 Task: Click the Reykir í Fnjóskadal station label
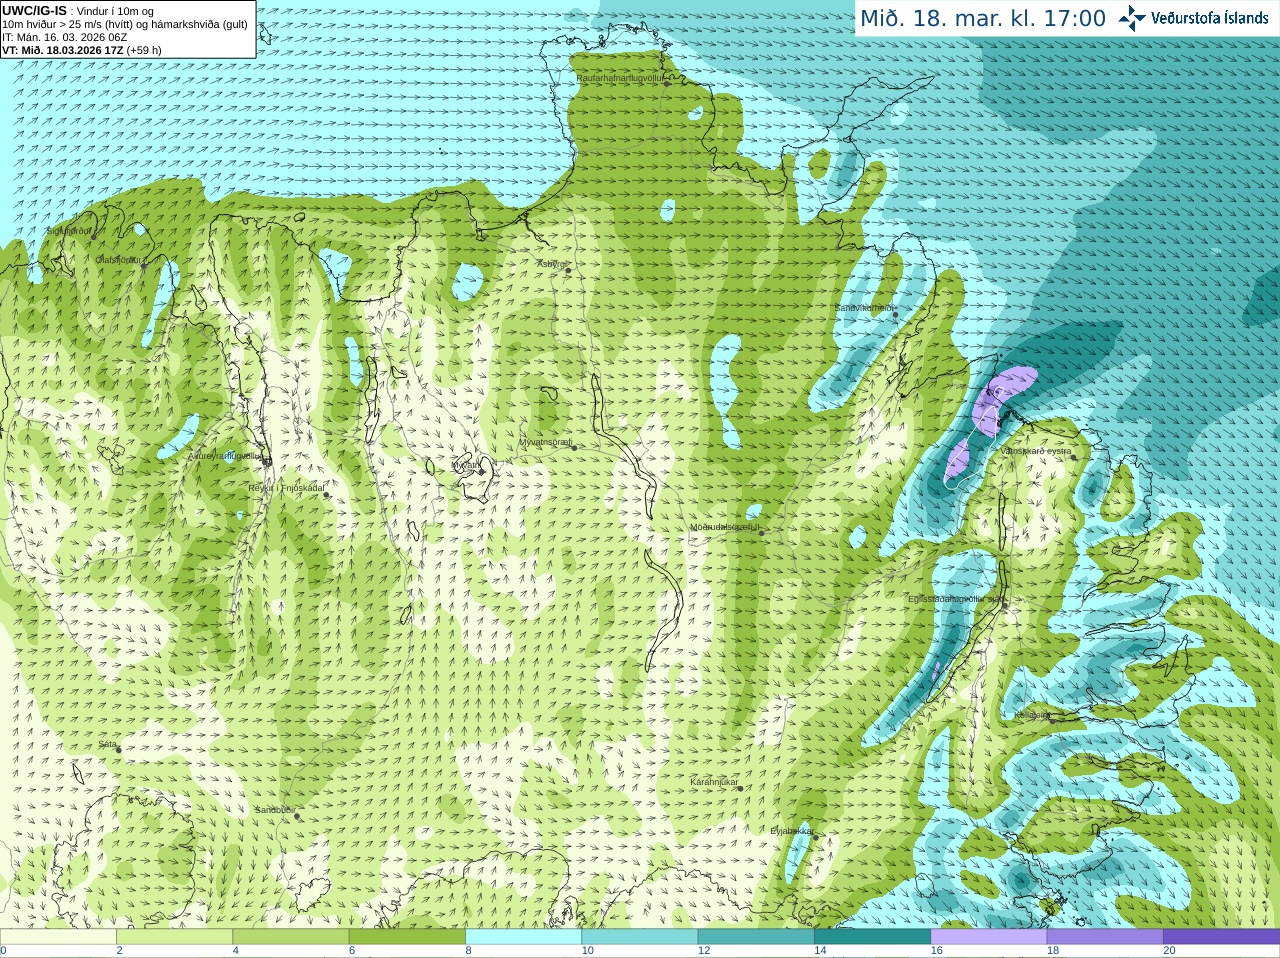[286, 488]
